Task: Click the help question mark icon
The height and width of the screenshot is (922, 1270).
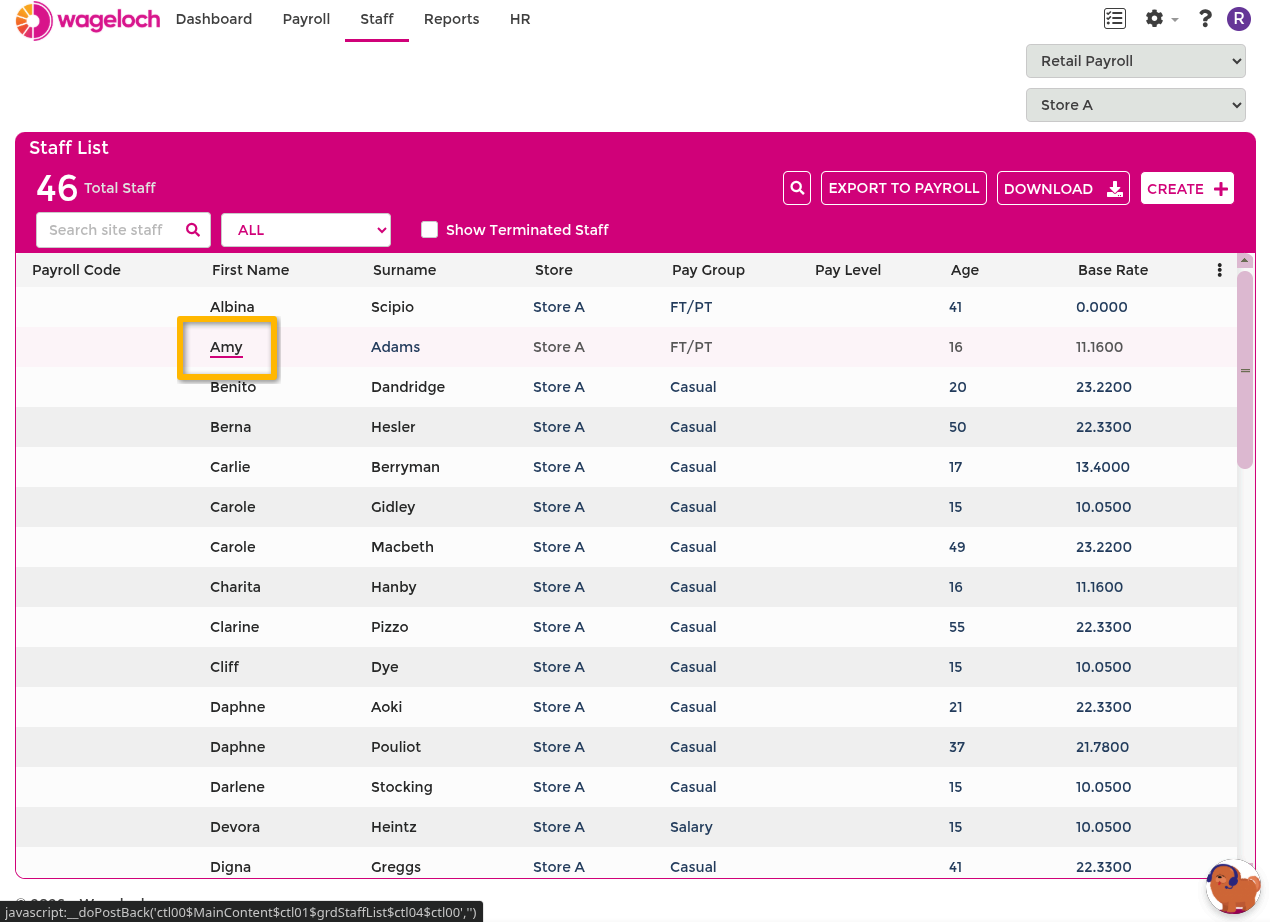Action: [x=1205, y=19]
